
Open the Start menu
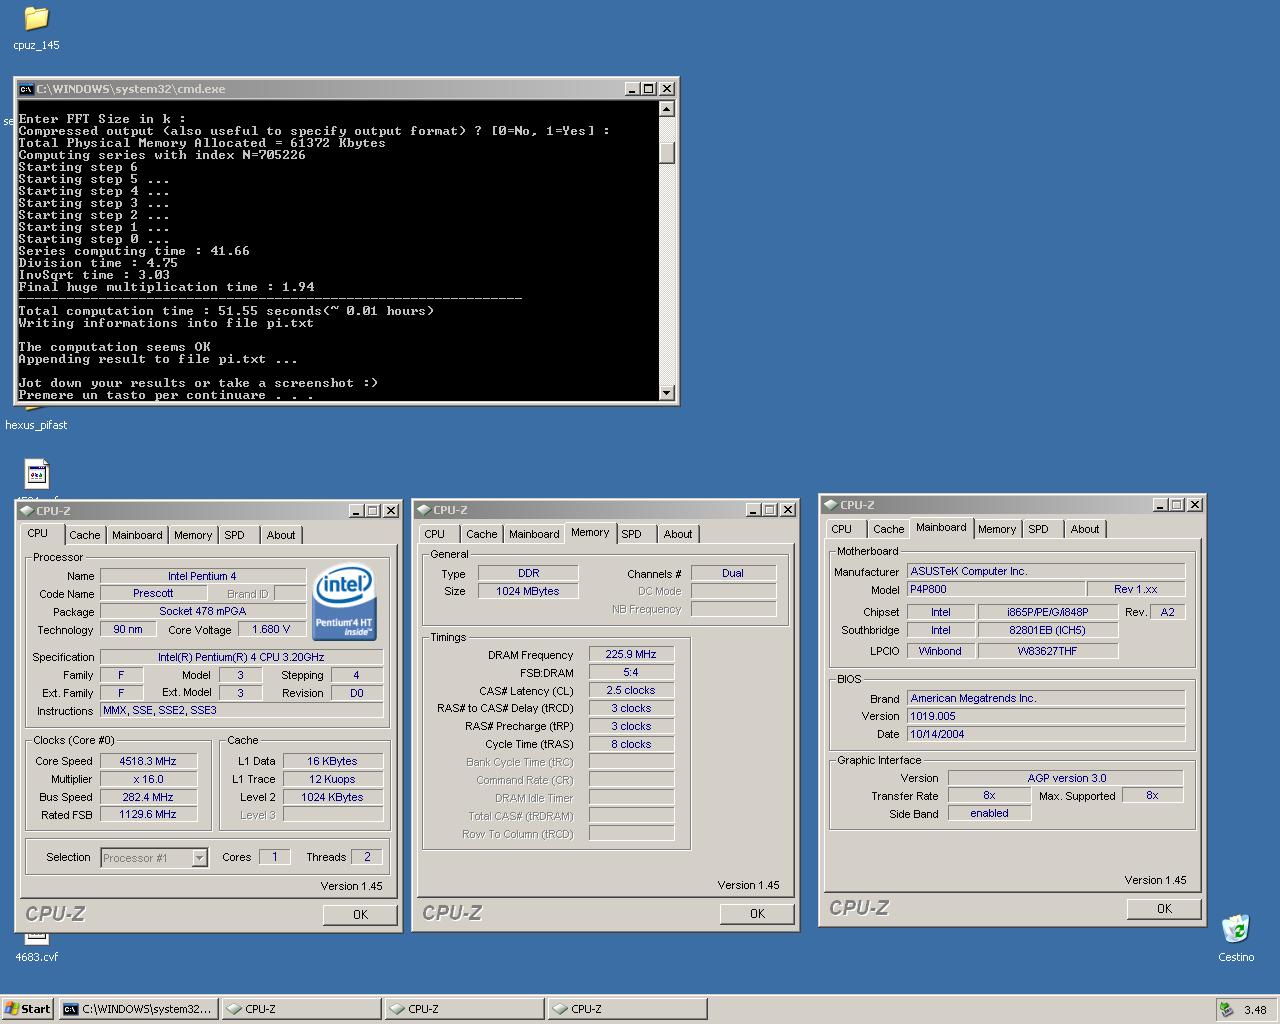(27, 1009)
